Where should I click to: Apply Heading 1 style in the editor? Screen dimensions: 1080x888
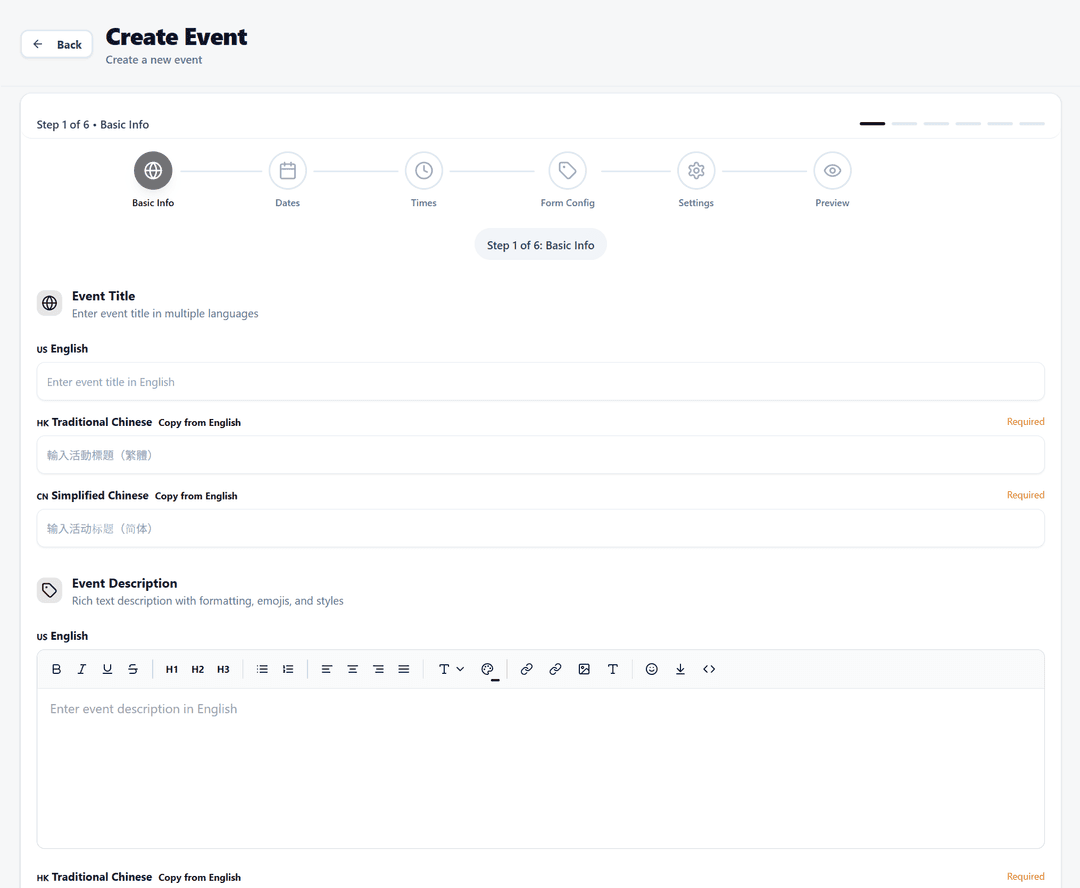pos(171,669)
